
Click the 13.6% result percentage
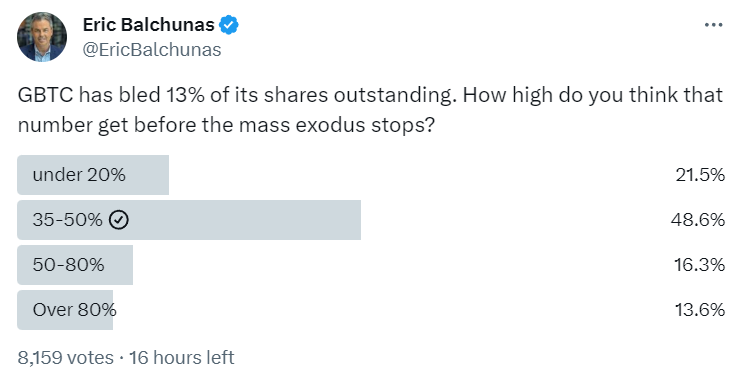pos(700,309)
